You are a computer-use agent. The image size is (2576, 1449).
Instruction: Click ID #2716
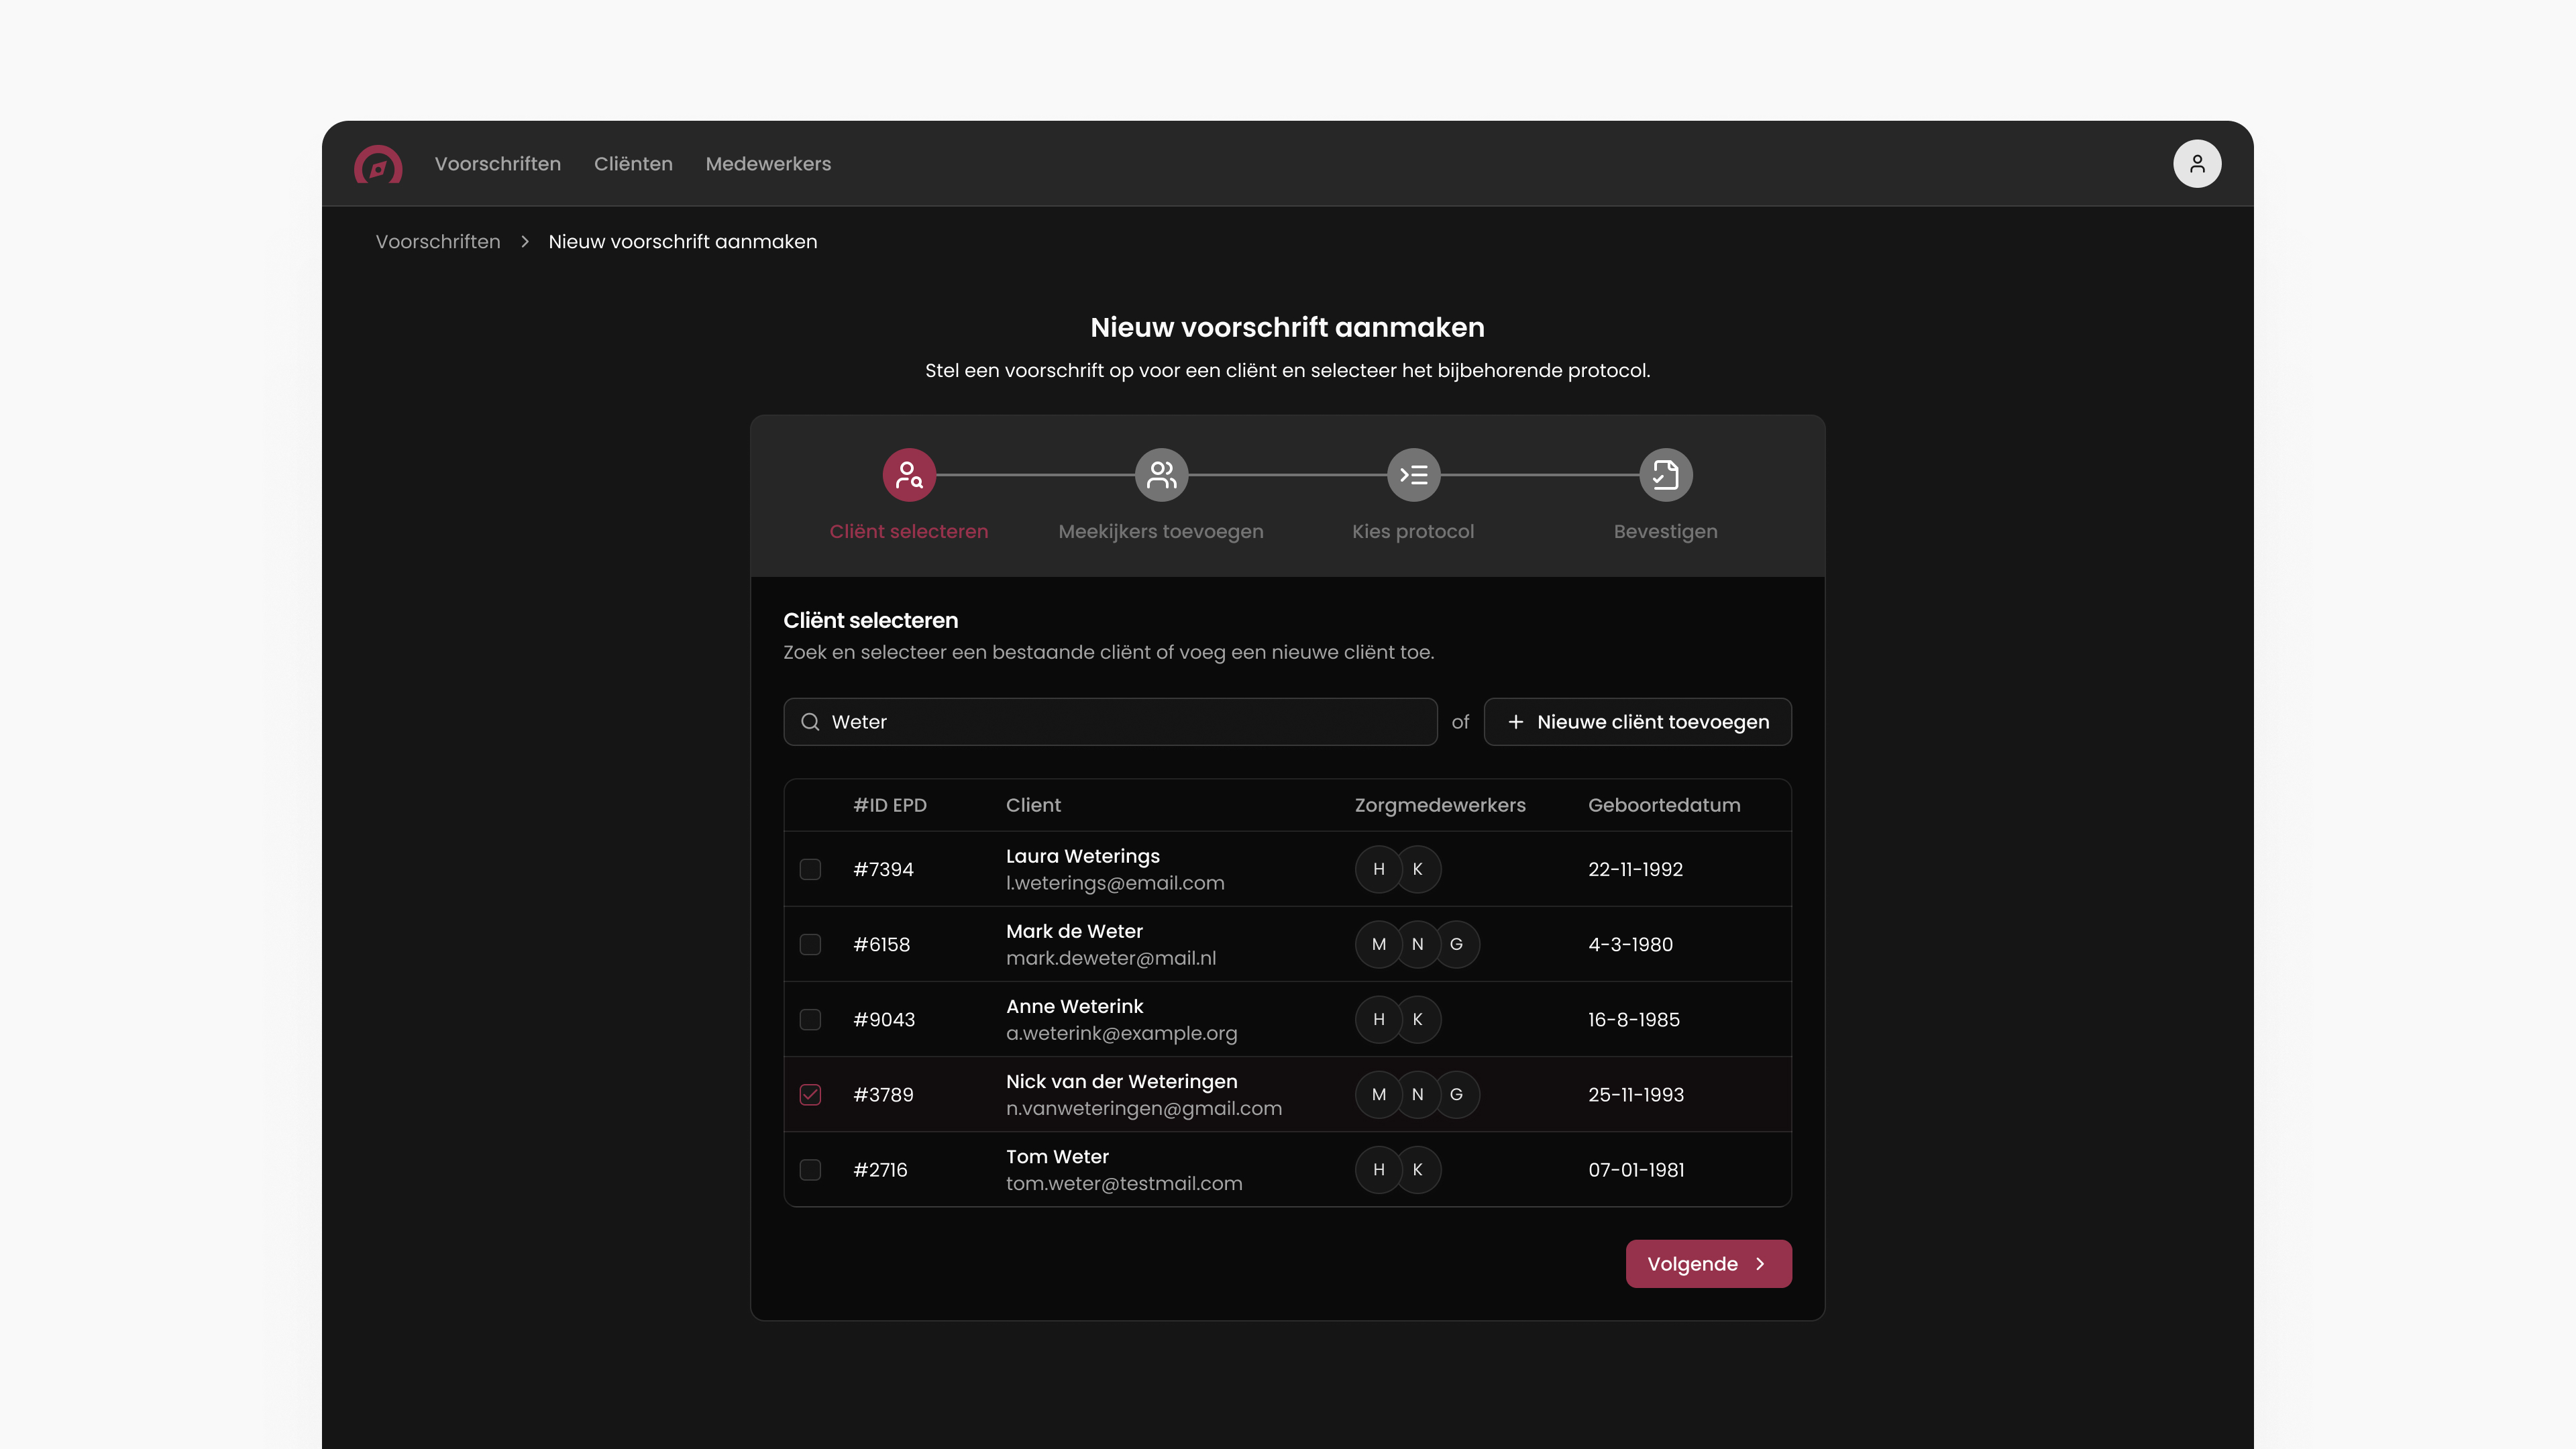point(880,1169)
